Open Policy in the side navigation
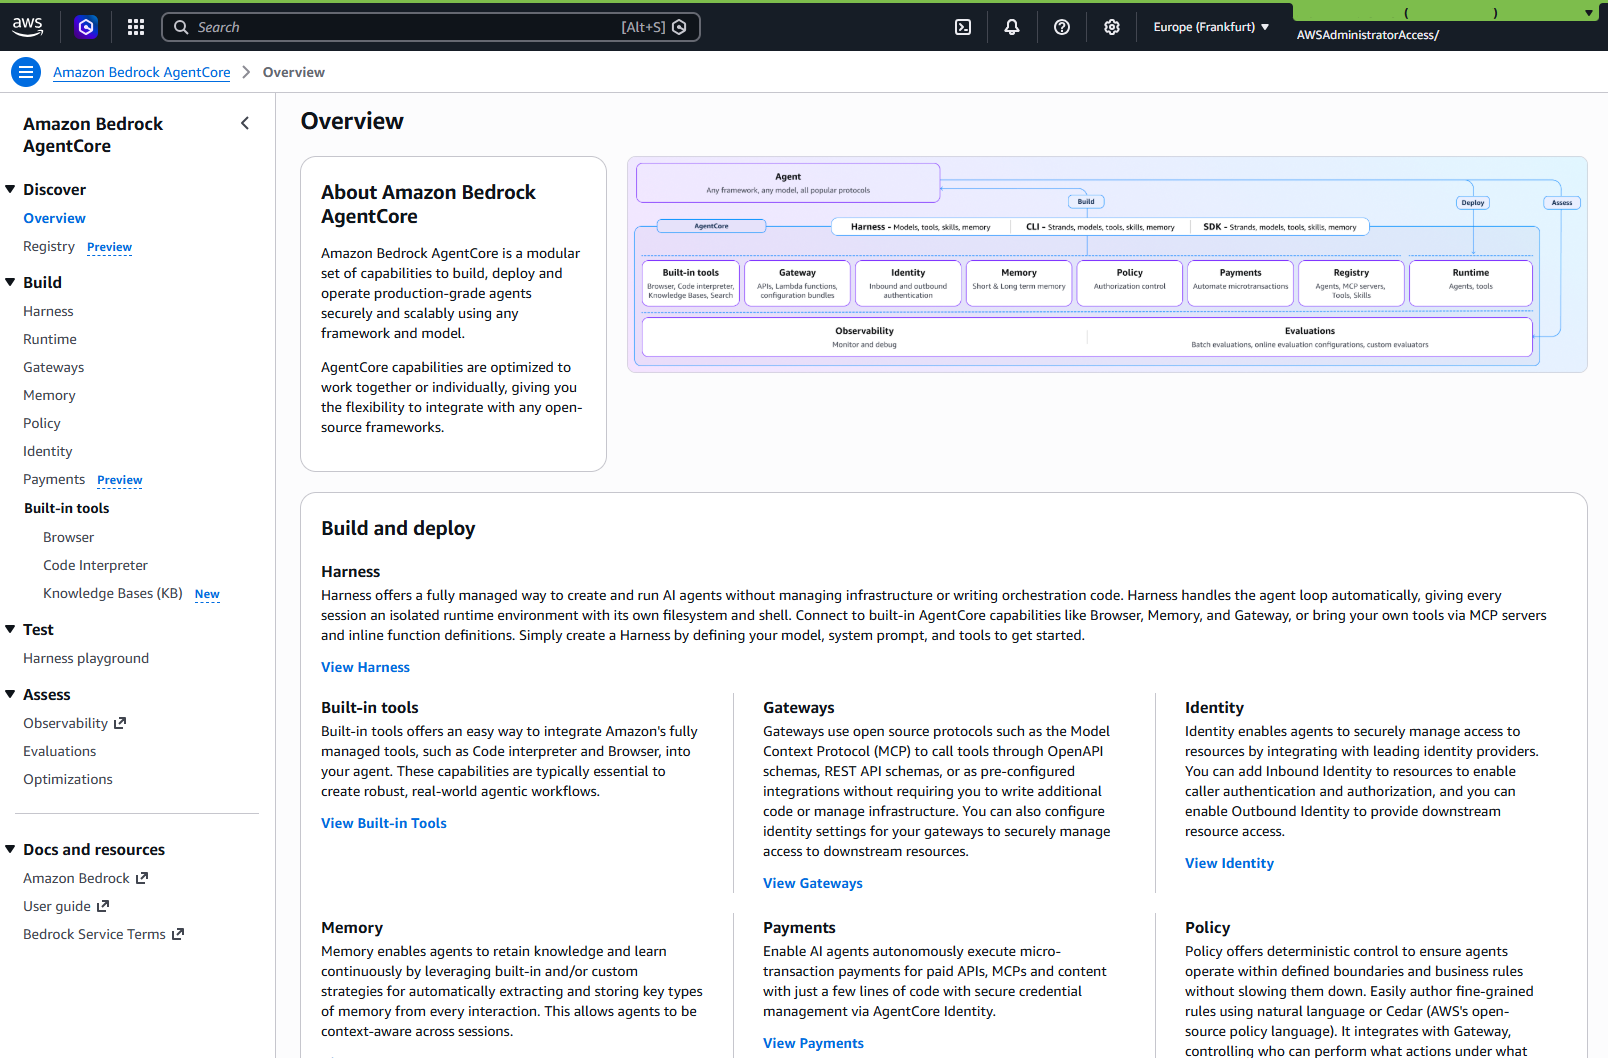Viewport: 1608px width, 1058px height. click(42, 423)
